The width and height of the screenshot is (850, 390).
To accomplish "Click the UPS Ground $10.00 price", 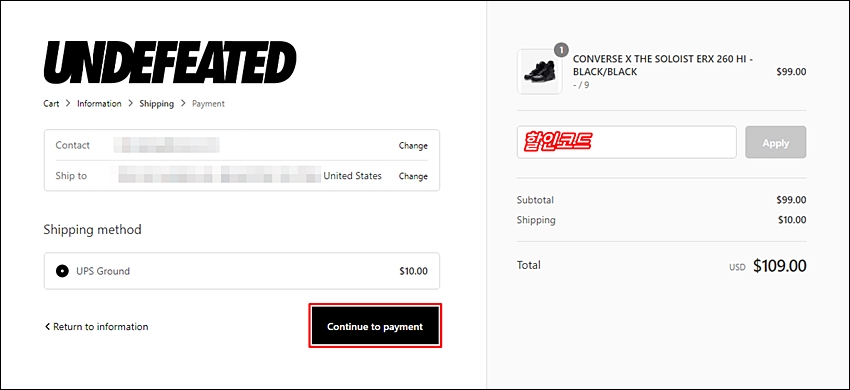I will point(414,271).
